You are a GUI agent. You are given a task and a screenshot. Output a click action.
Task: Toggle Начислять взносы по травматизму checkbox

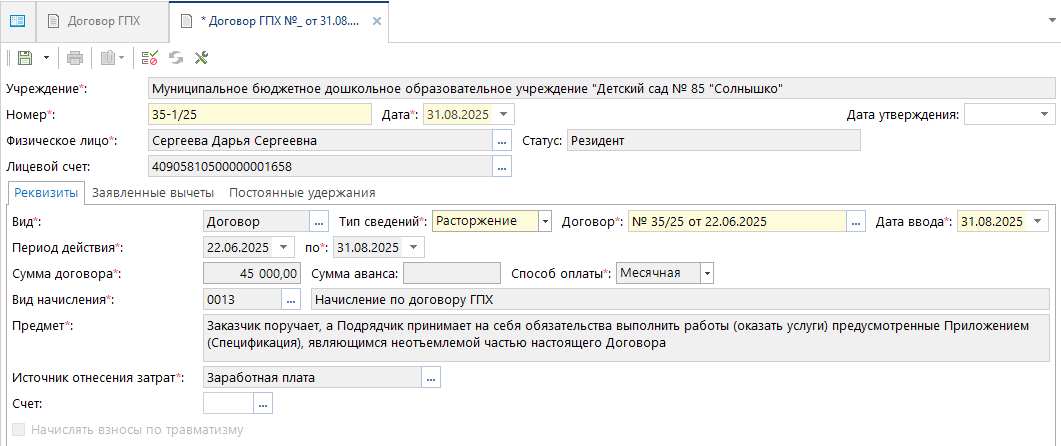tap(19, 430)
